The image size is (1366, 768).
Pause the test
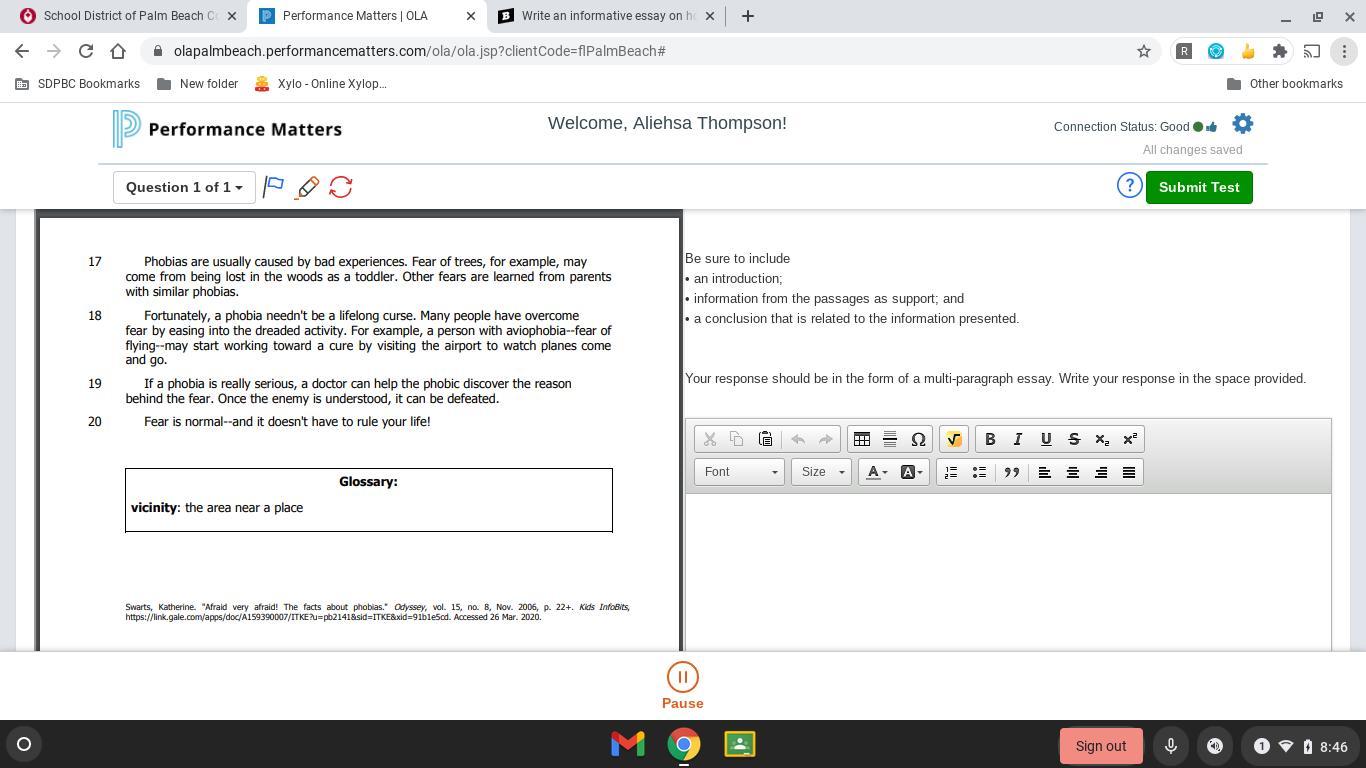[x=682, y=686]
